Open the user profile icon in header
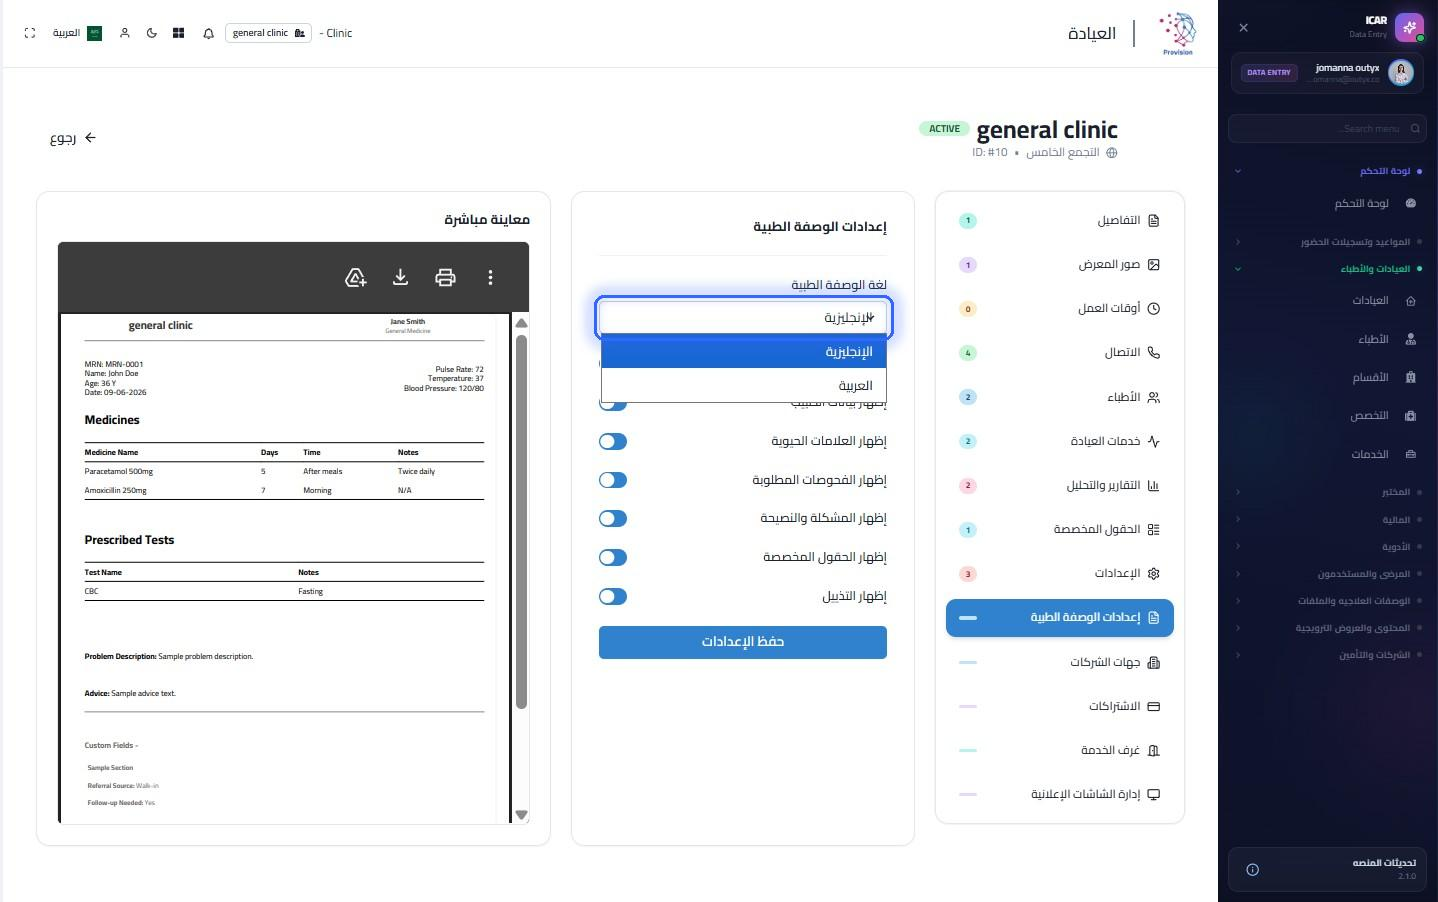The width and height of the screenshot is (1438, 902). tap(125, 33)
